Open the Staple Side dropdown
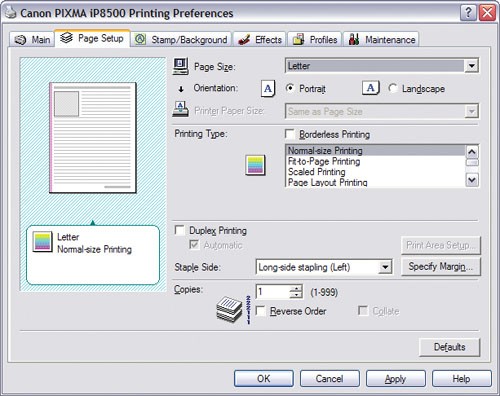 tap(385, 267)
